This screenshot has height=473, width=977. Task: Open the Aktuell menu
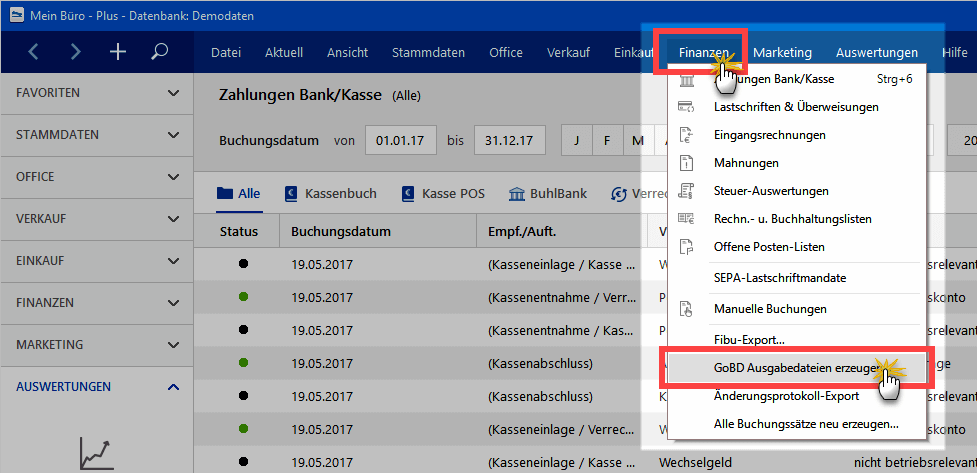pyautogui.click(x=284, y=52)
